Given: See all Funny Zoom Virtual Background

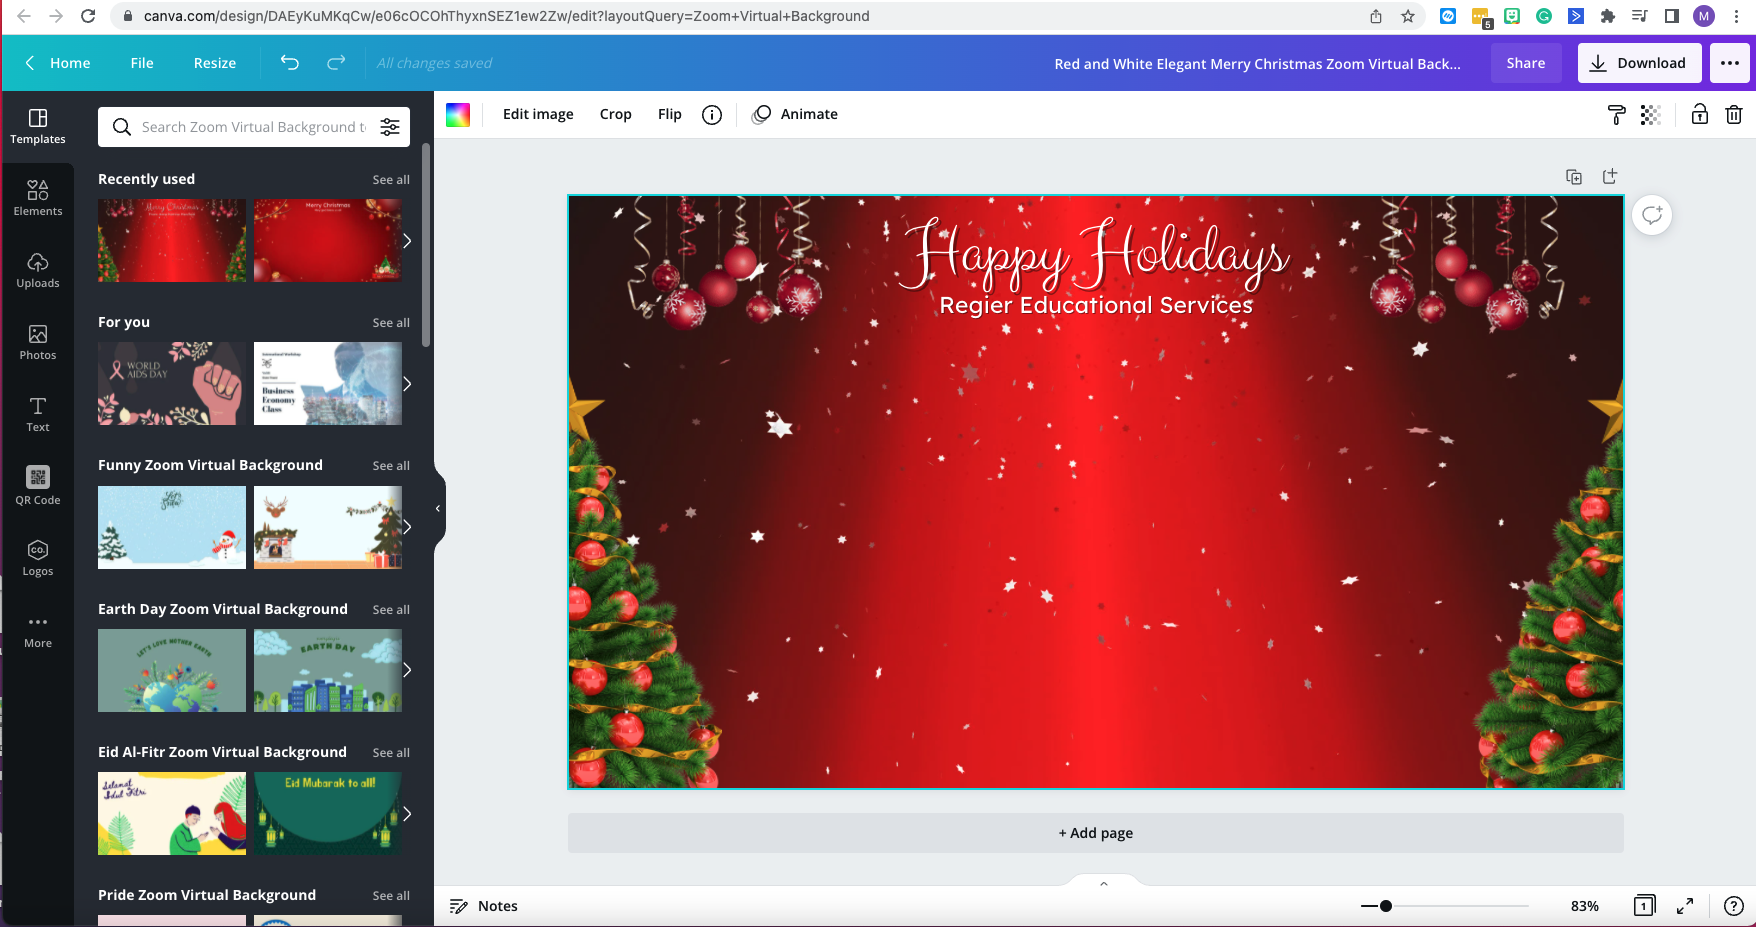Looking at the screenshot, I should (x=391, y=466).
